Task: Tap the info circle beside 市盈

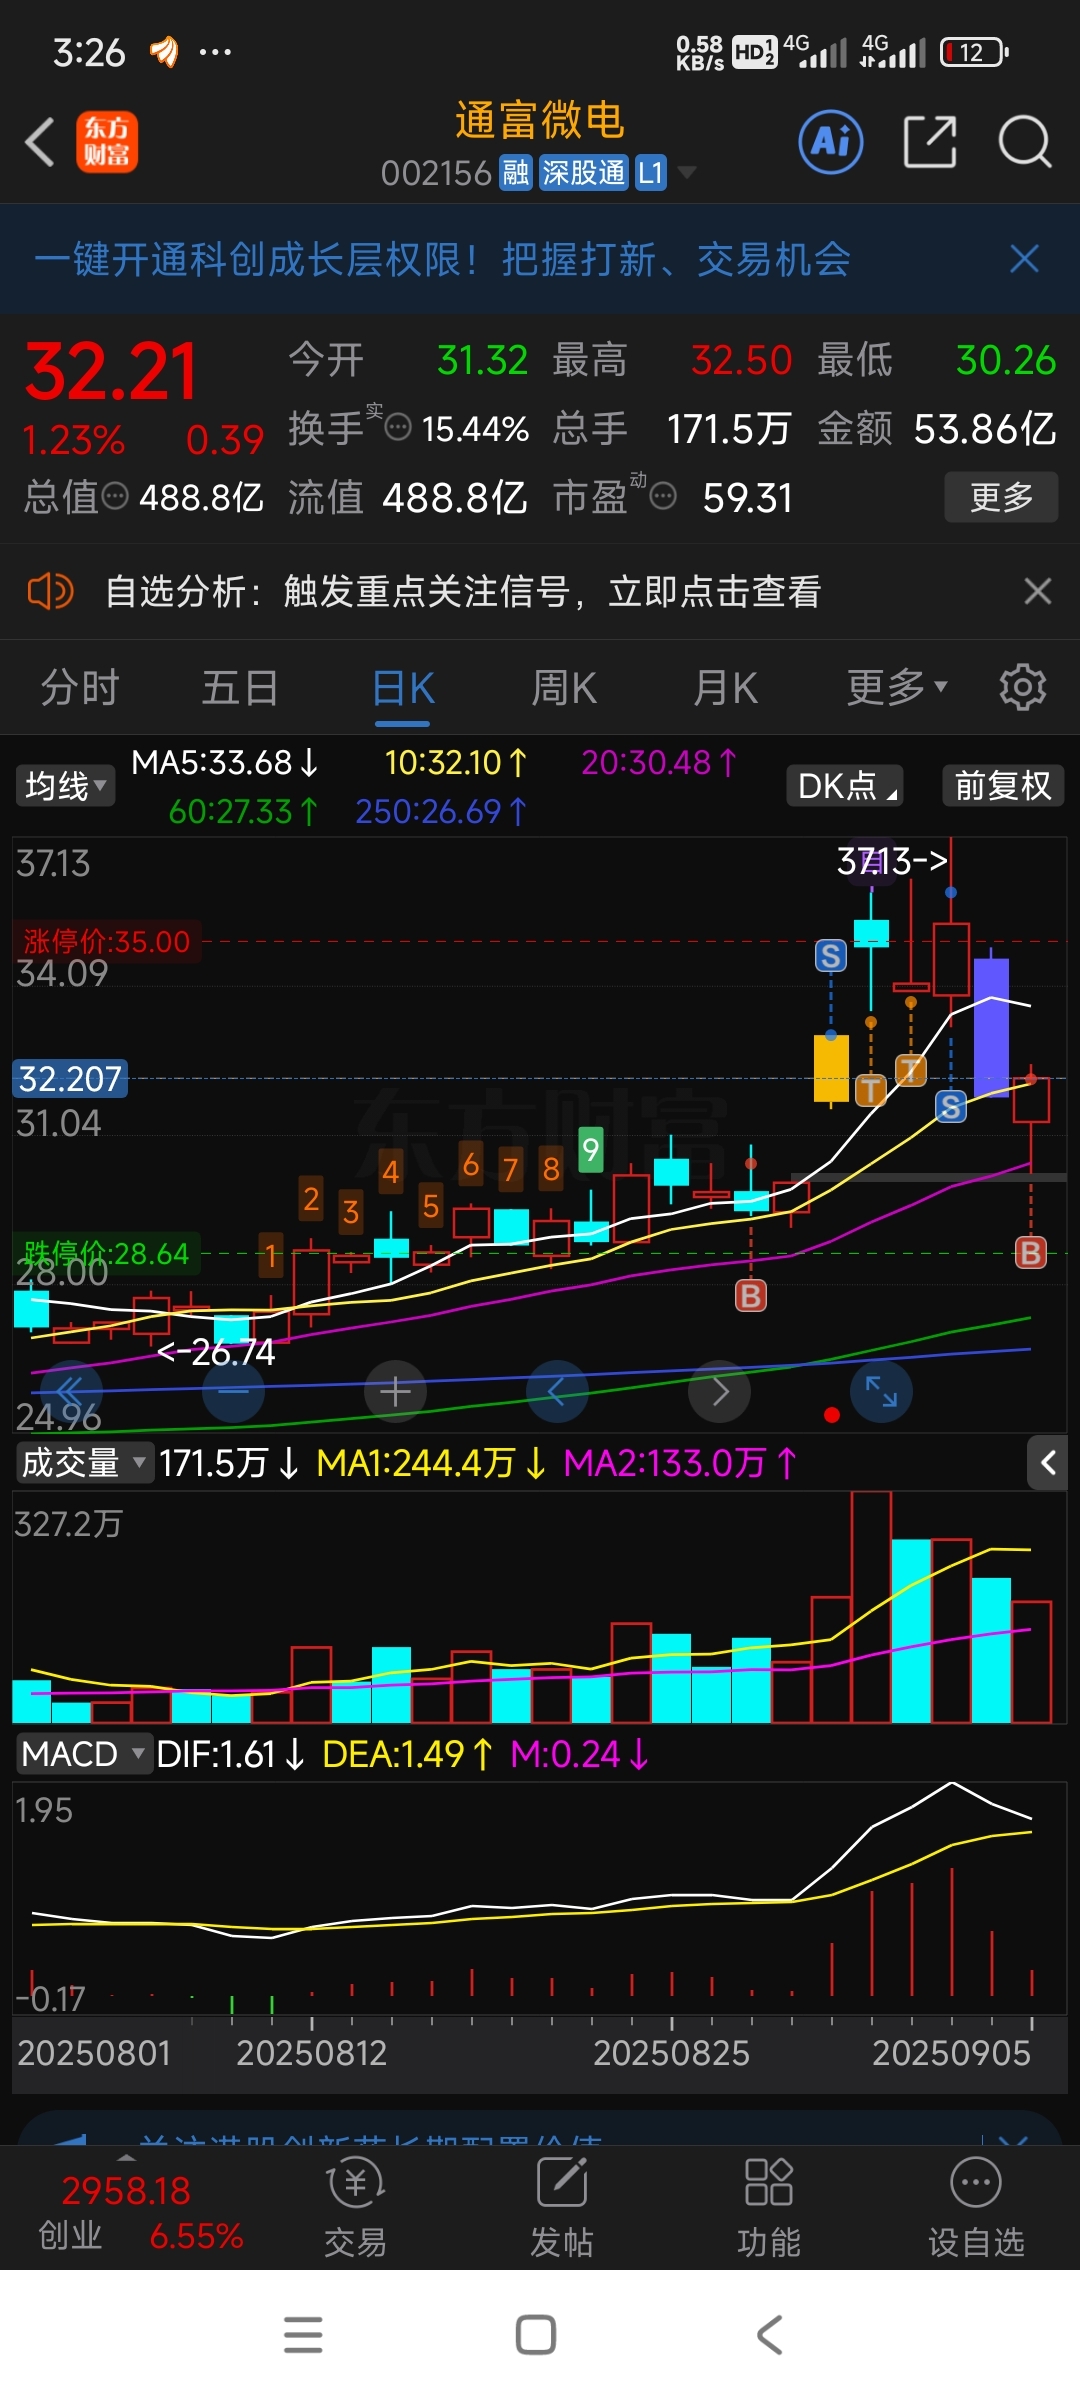Action: [x=663, y=496]
